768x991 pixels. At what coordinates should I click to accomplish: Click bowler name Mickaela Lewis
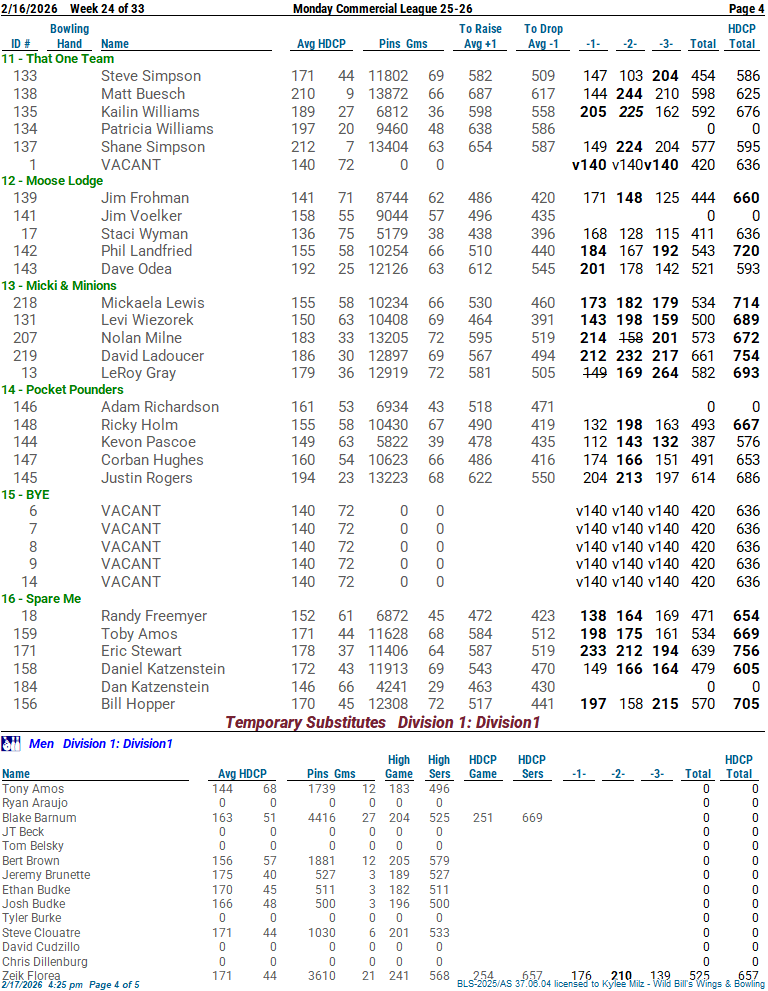click(152, 303)
